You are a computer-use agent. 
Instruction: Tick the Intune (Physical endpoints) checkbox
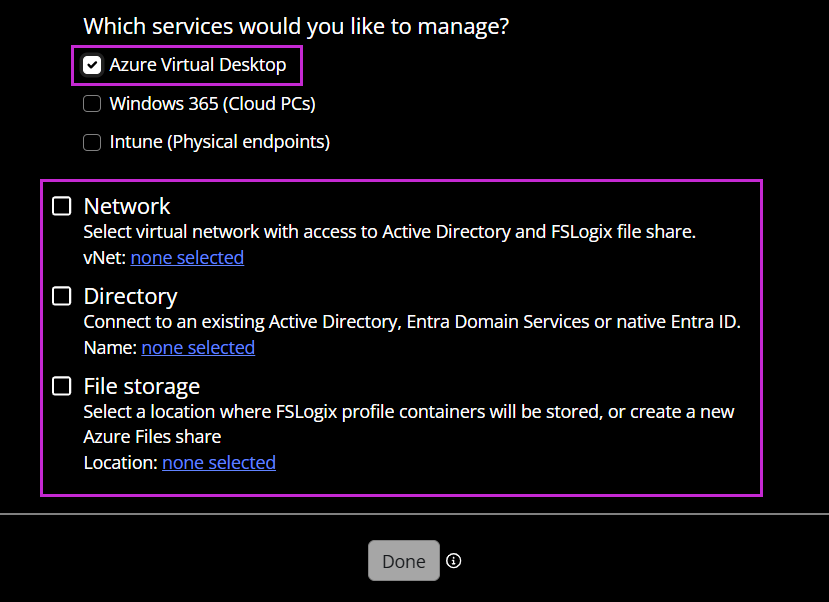(x=92, y=142)
